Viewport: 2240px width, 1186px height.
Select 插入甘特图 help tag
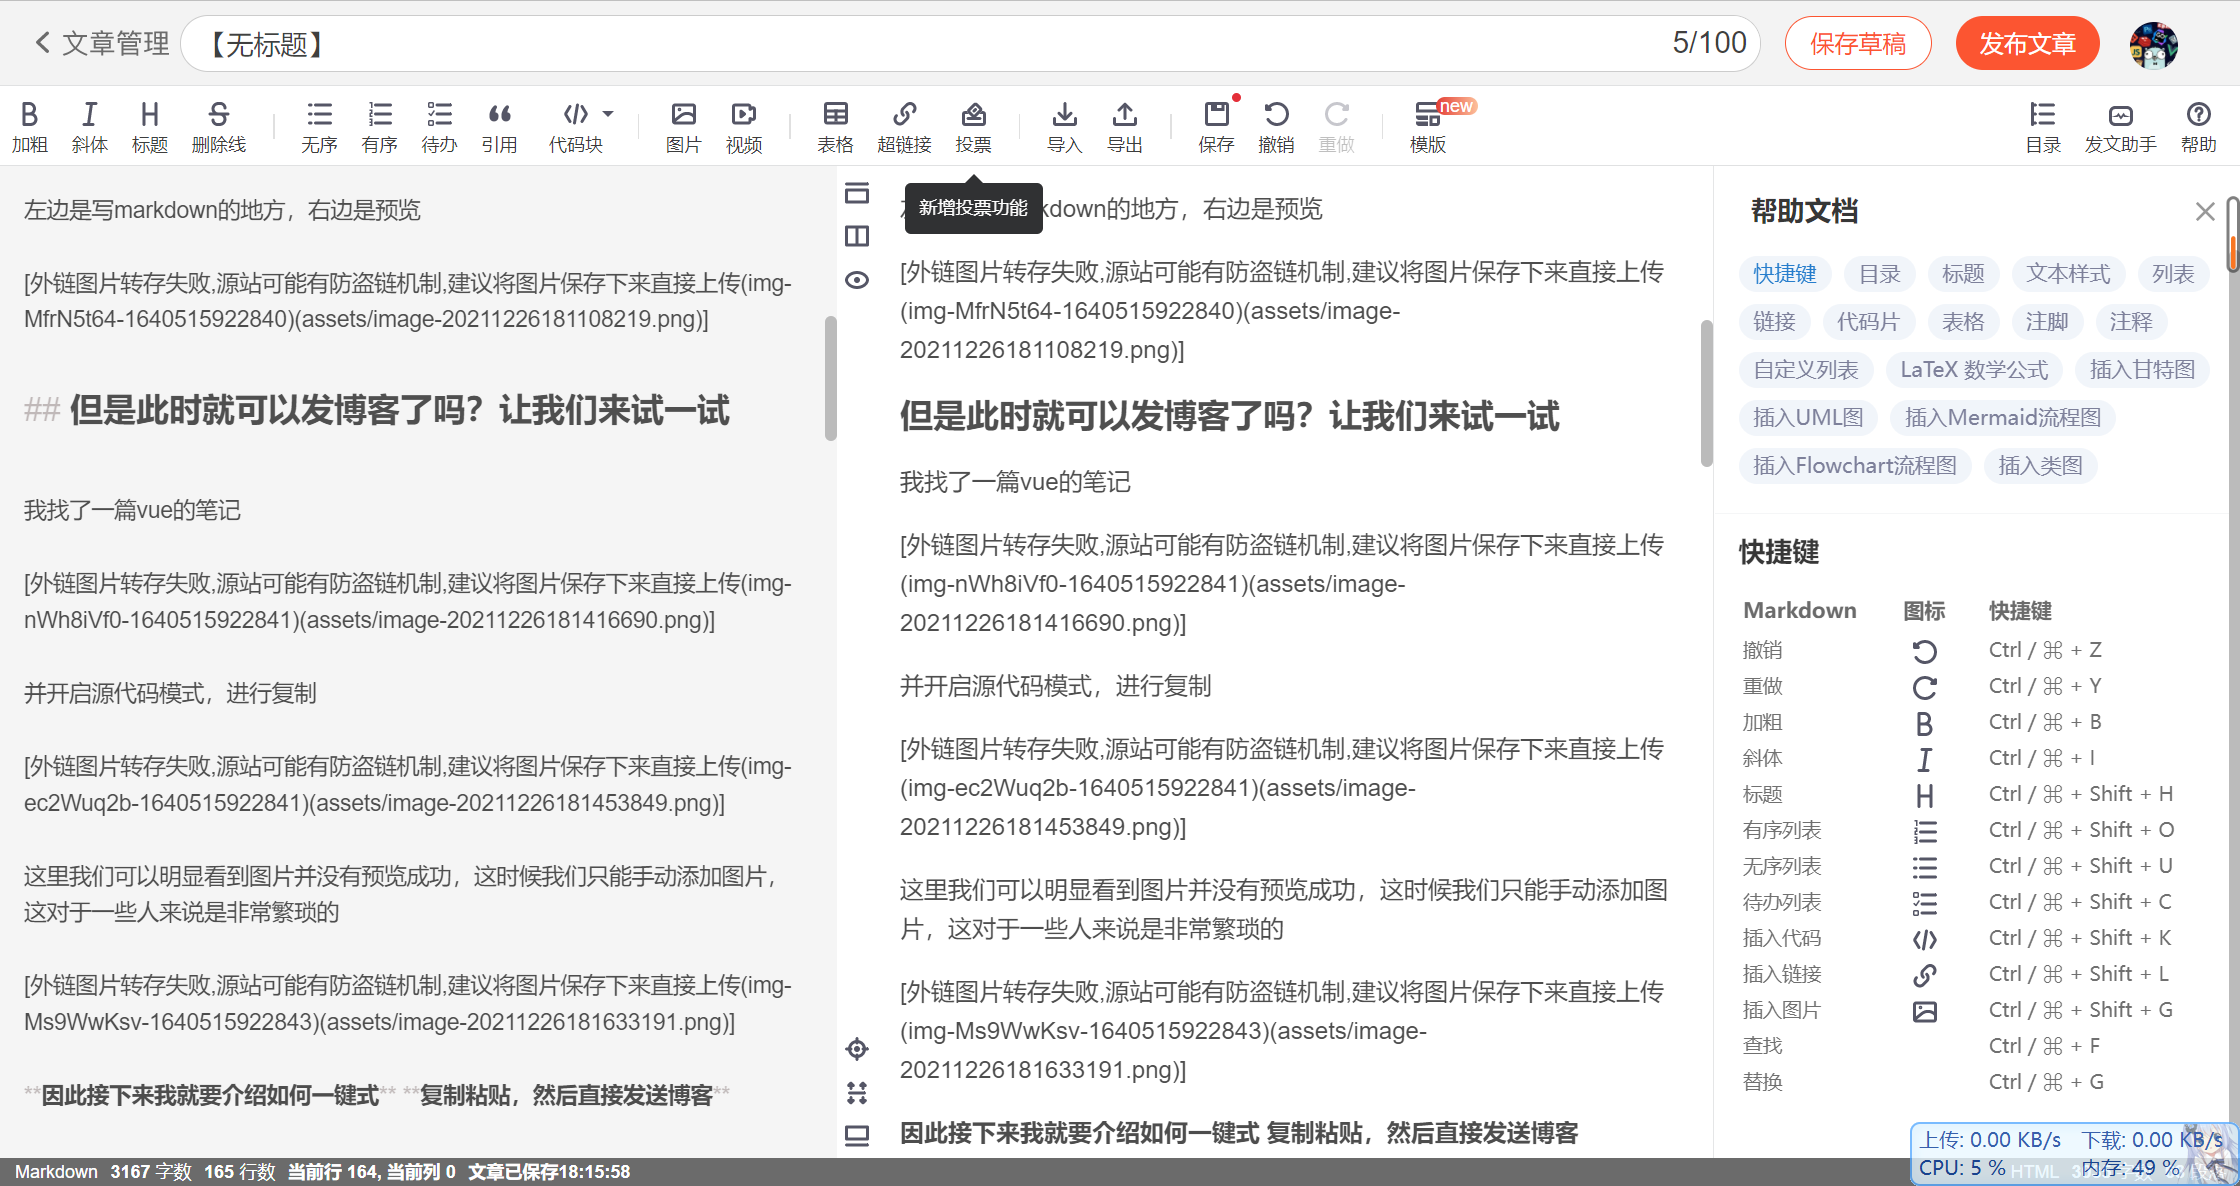[2143, 370]
